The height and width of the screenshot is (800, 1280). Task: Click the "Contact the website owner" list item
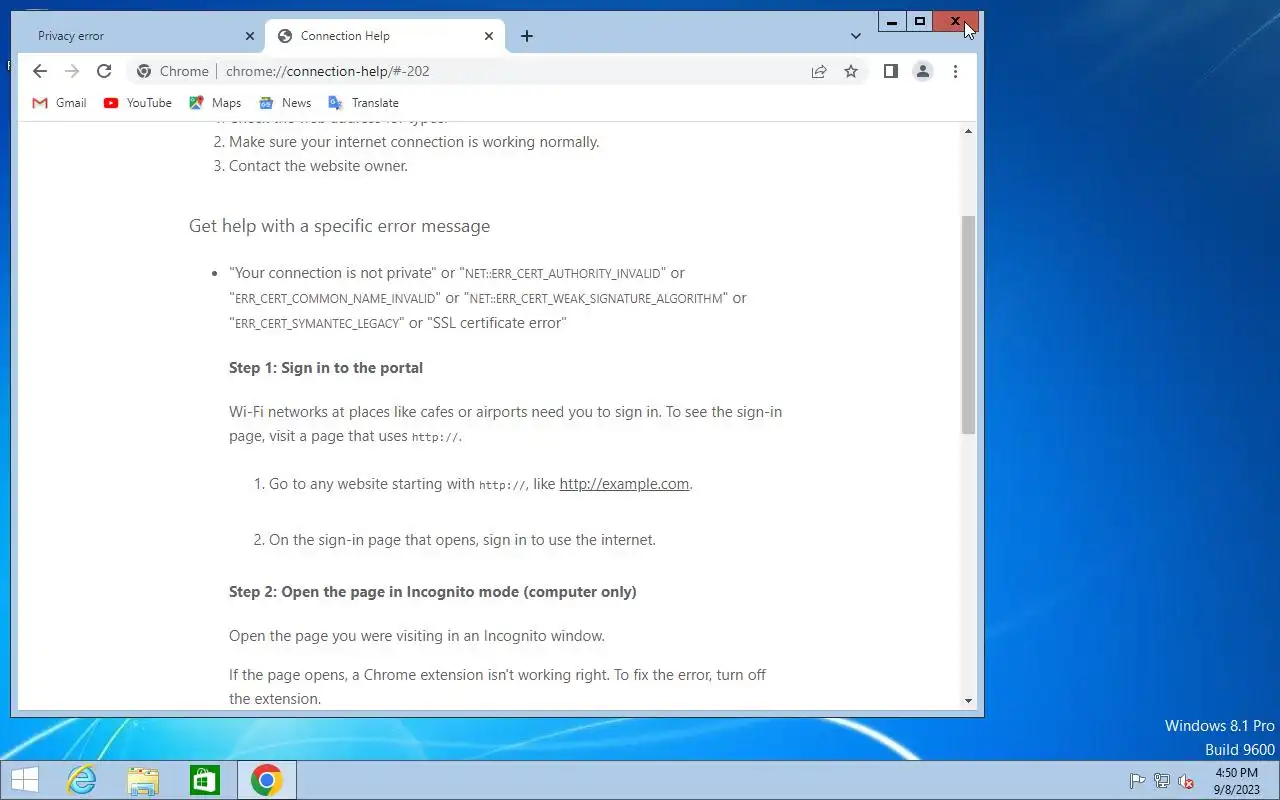click(x=318, y=166)
